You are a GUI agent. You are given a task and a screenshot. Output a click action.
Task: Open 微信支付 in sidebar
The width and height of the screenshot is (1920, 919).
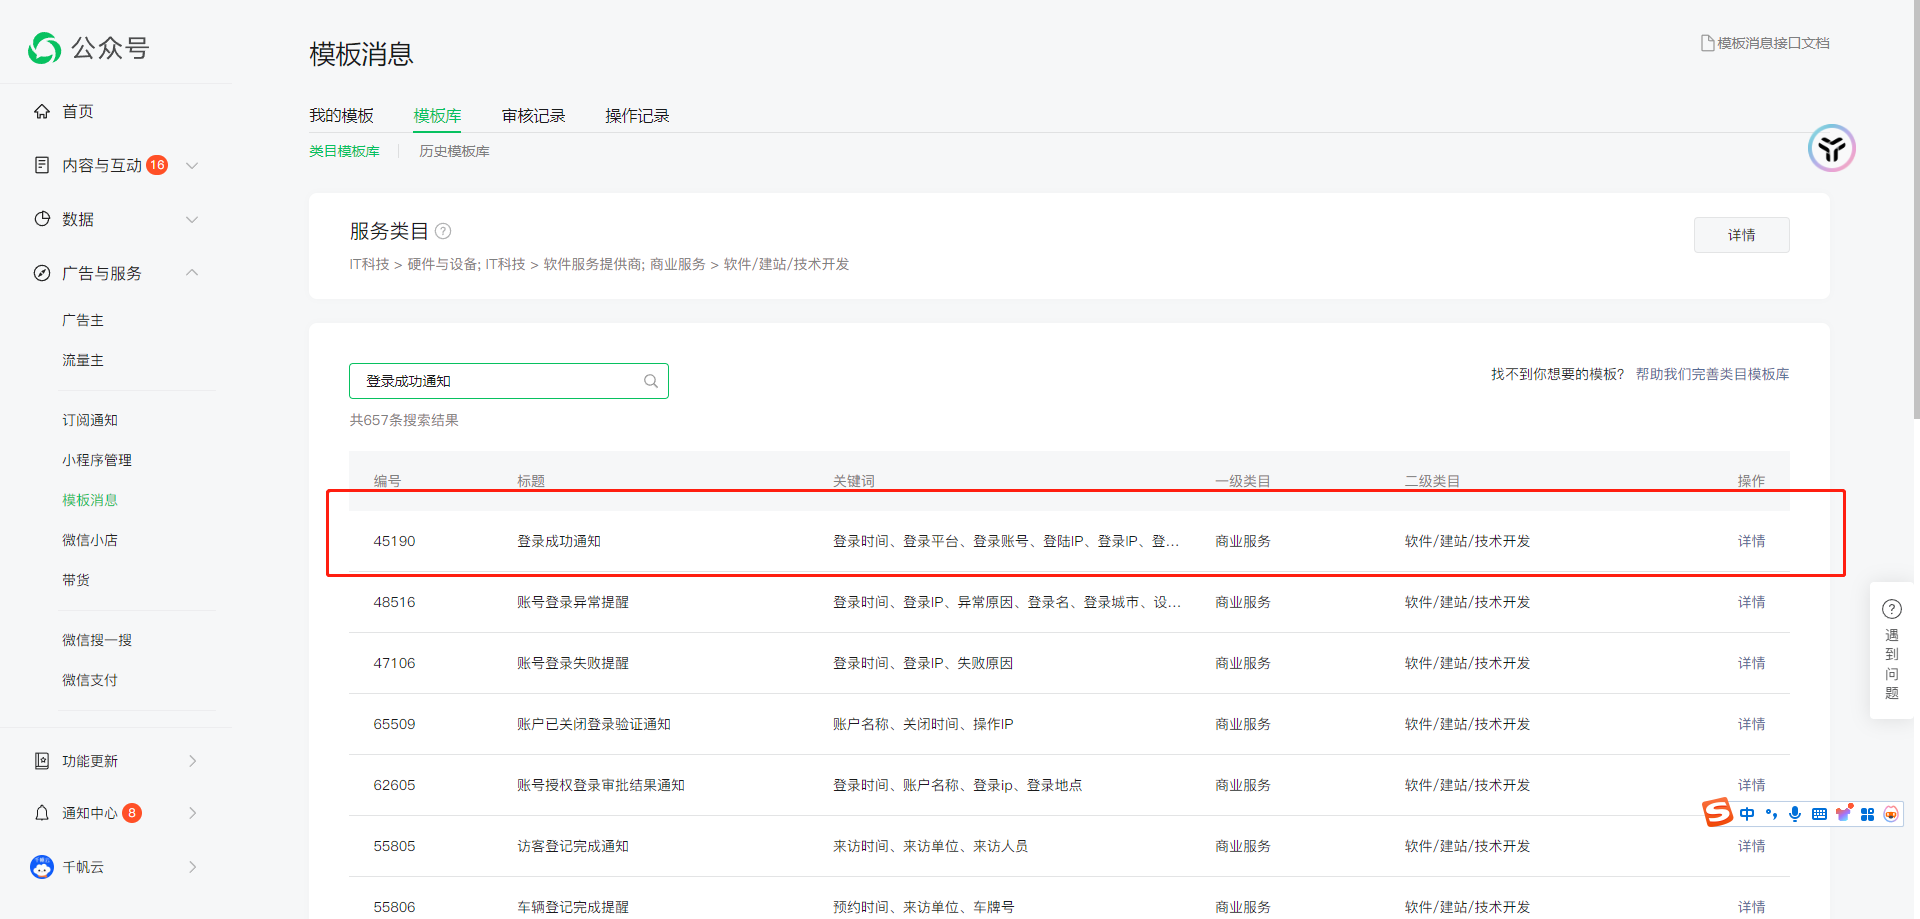pyautogui.click(x=90, y=680)
